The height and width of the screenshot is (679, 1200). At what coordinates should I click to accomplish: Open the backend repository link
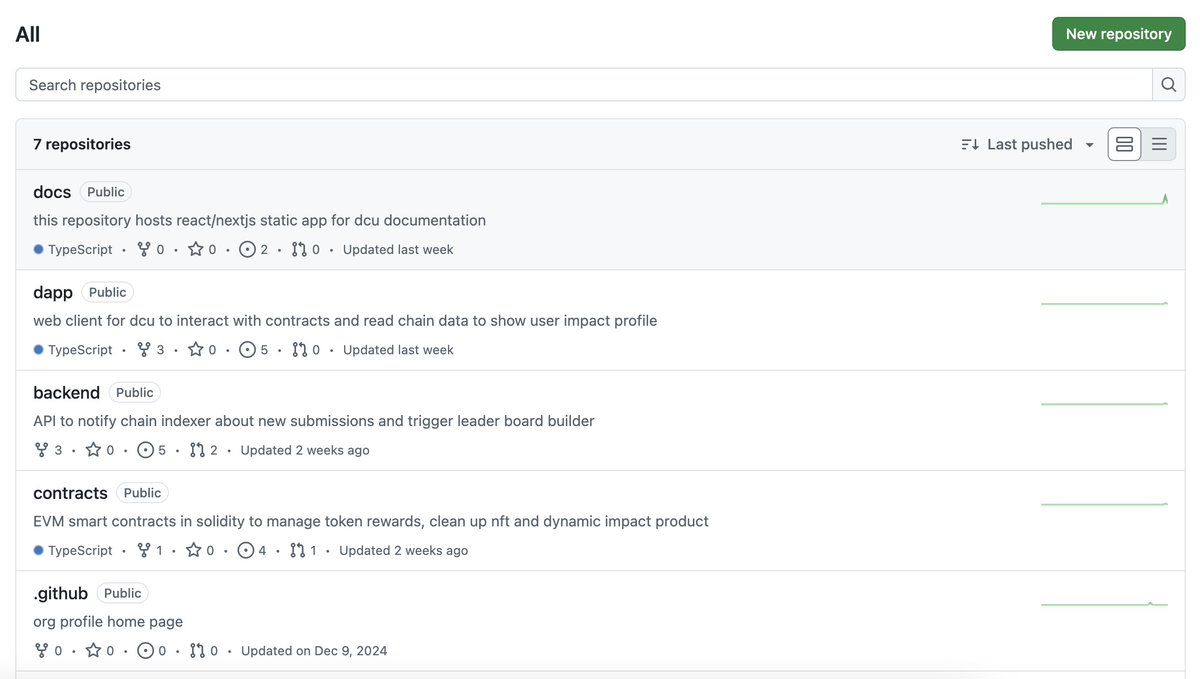click(x=67, y=392)
